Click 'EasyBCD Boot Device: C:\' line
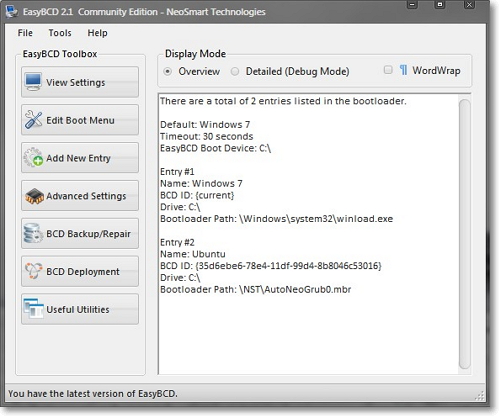 click(215, 148)
